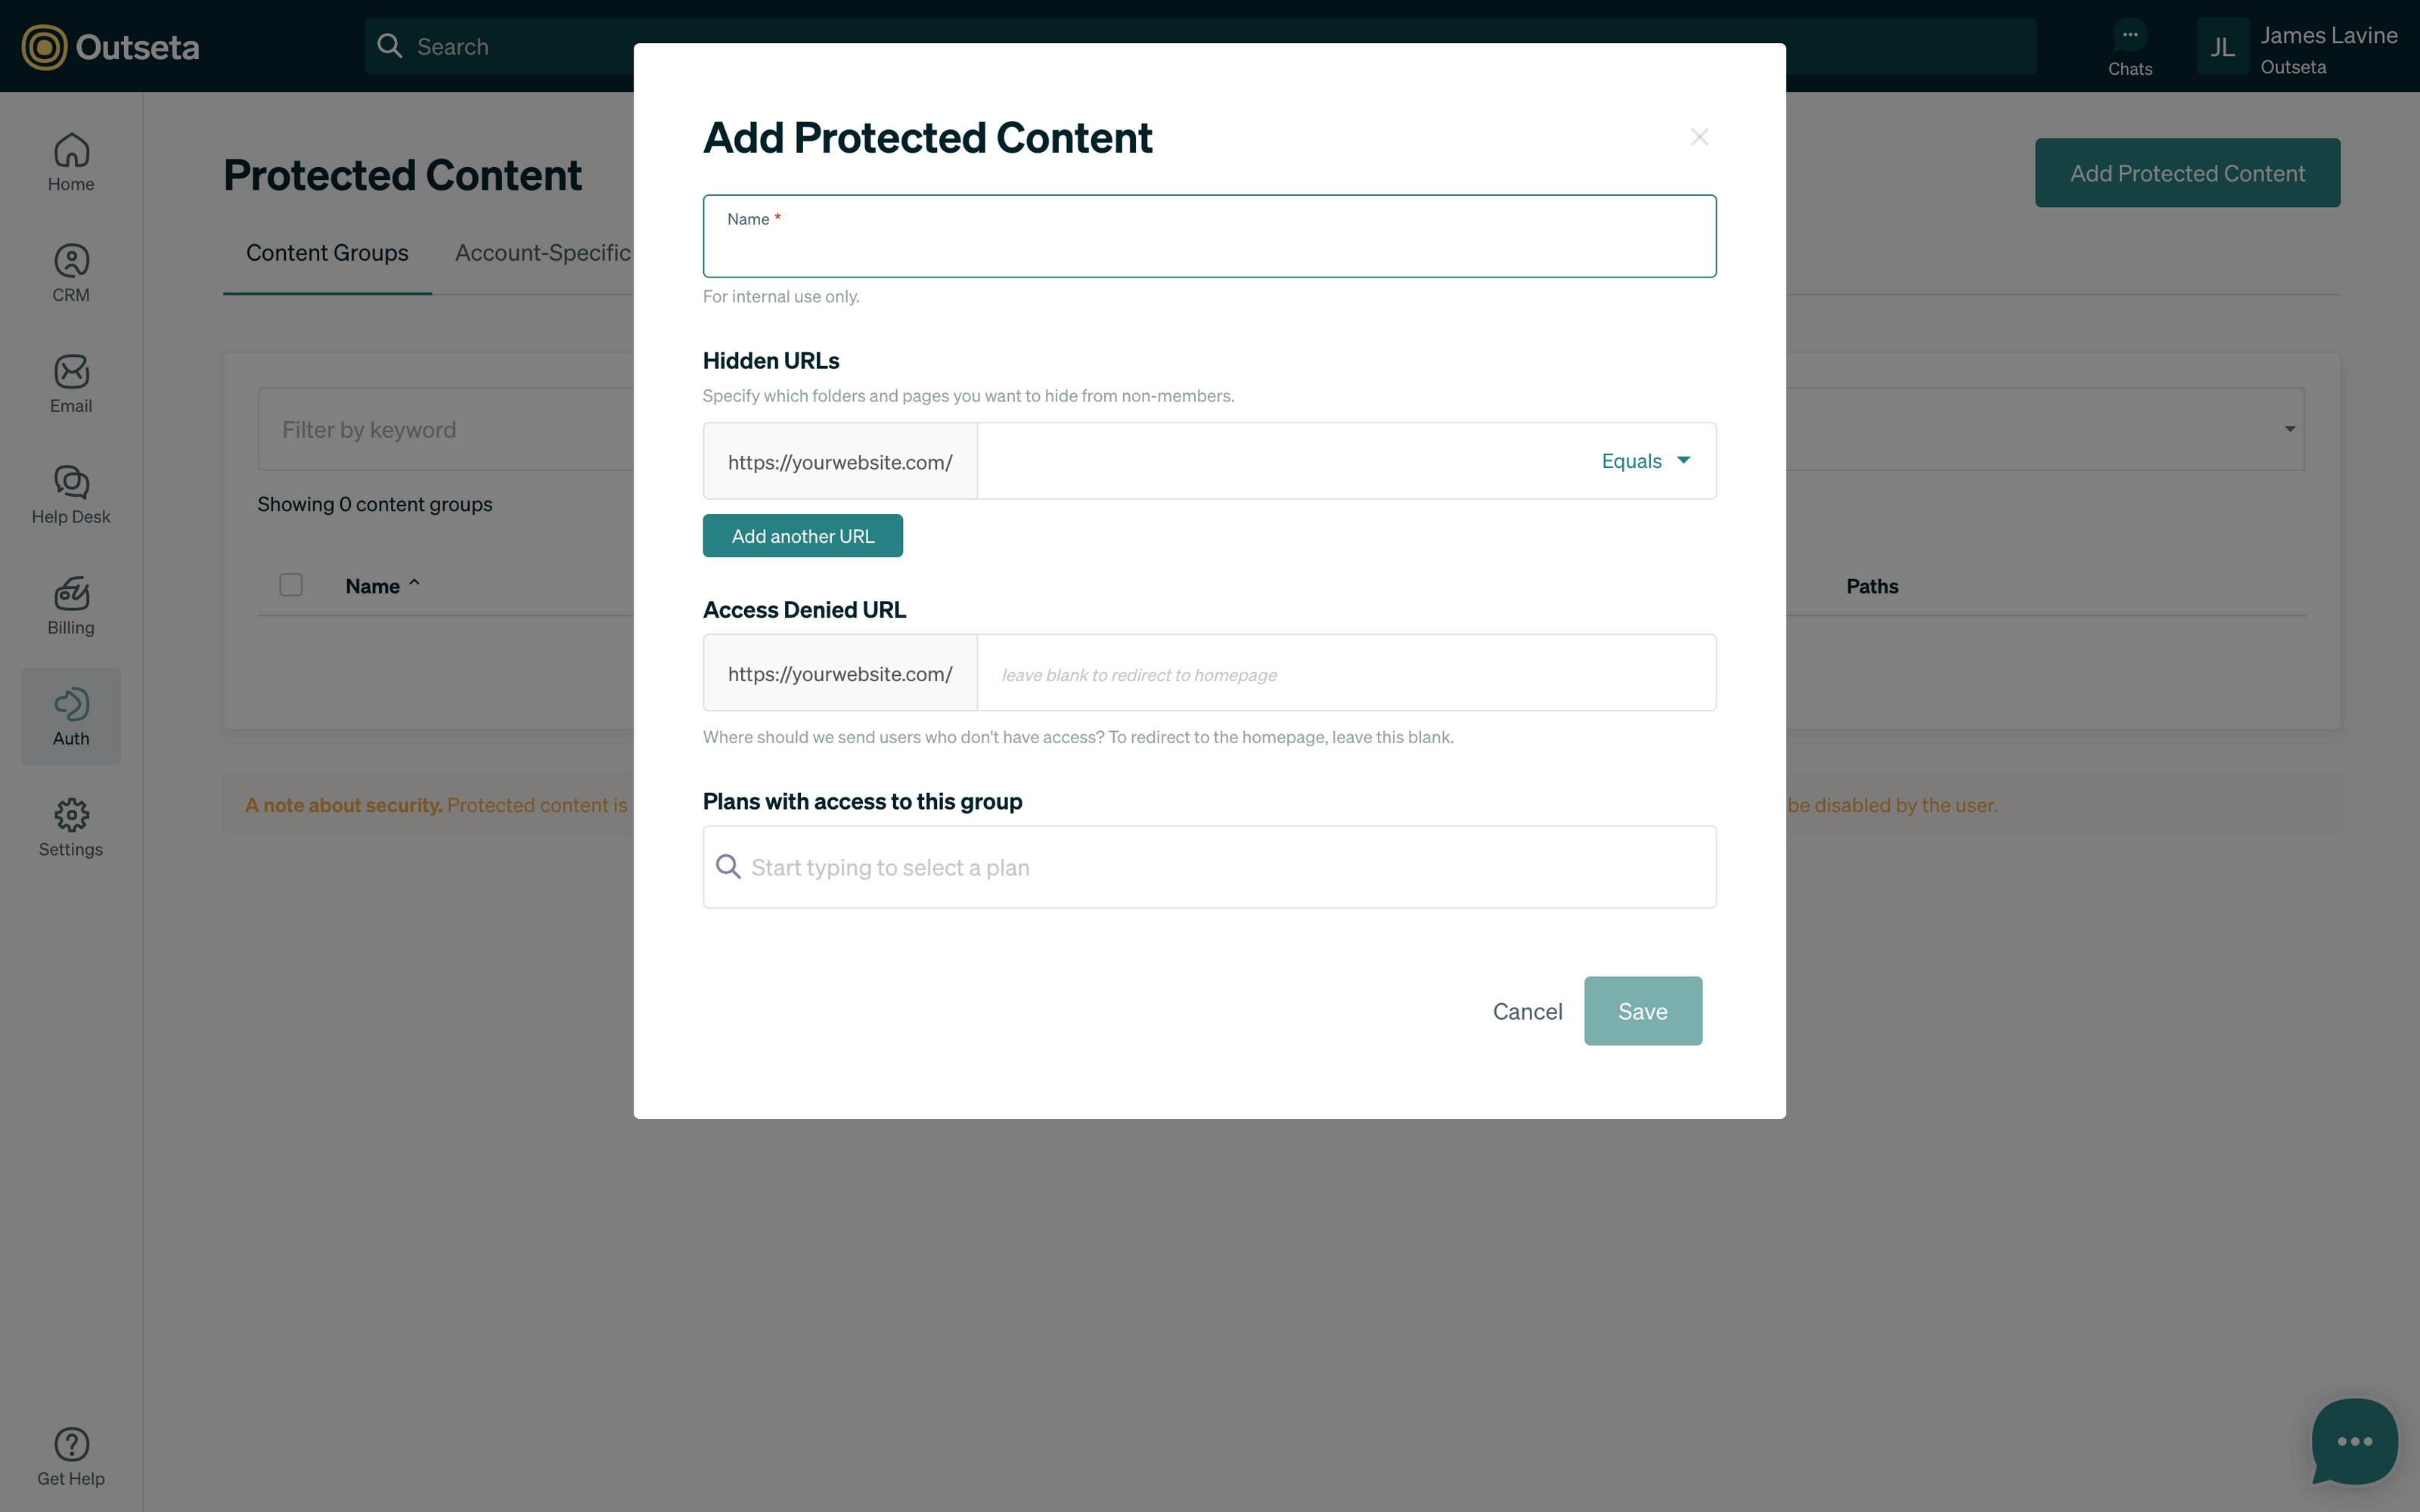
Task: Toggle the select-all checkbox in the table header
Action: coord(291,585)
